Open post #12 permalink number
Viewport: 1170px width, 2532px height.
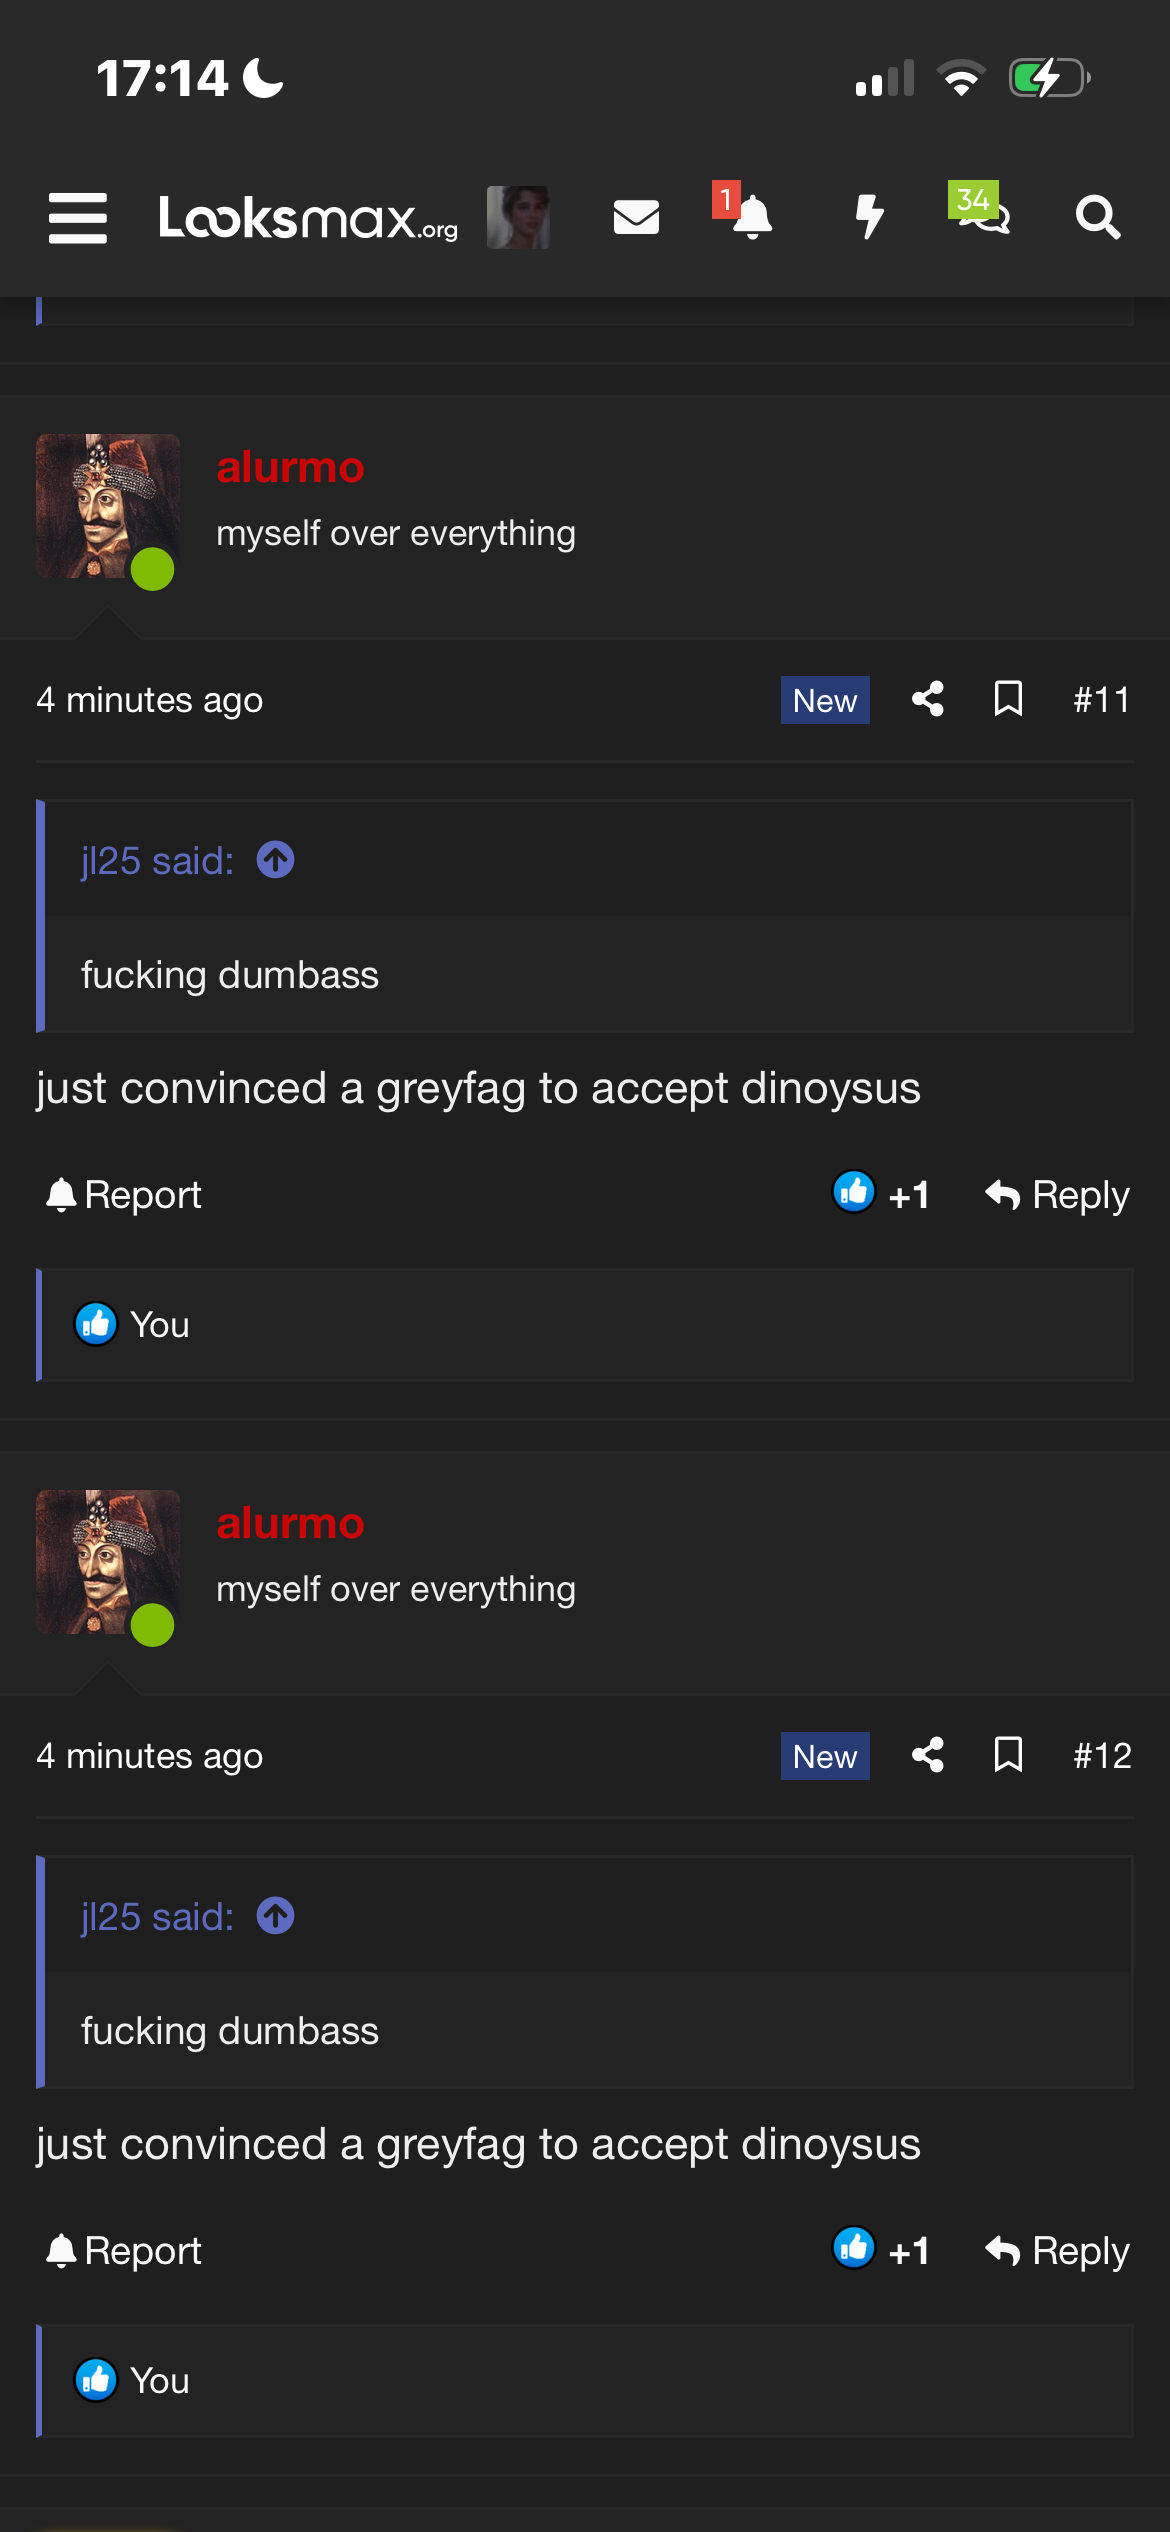[x=1102, y=1756]
